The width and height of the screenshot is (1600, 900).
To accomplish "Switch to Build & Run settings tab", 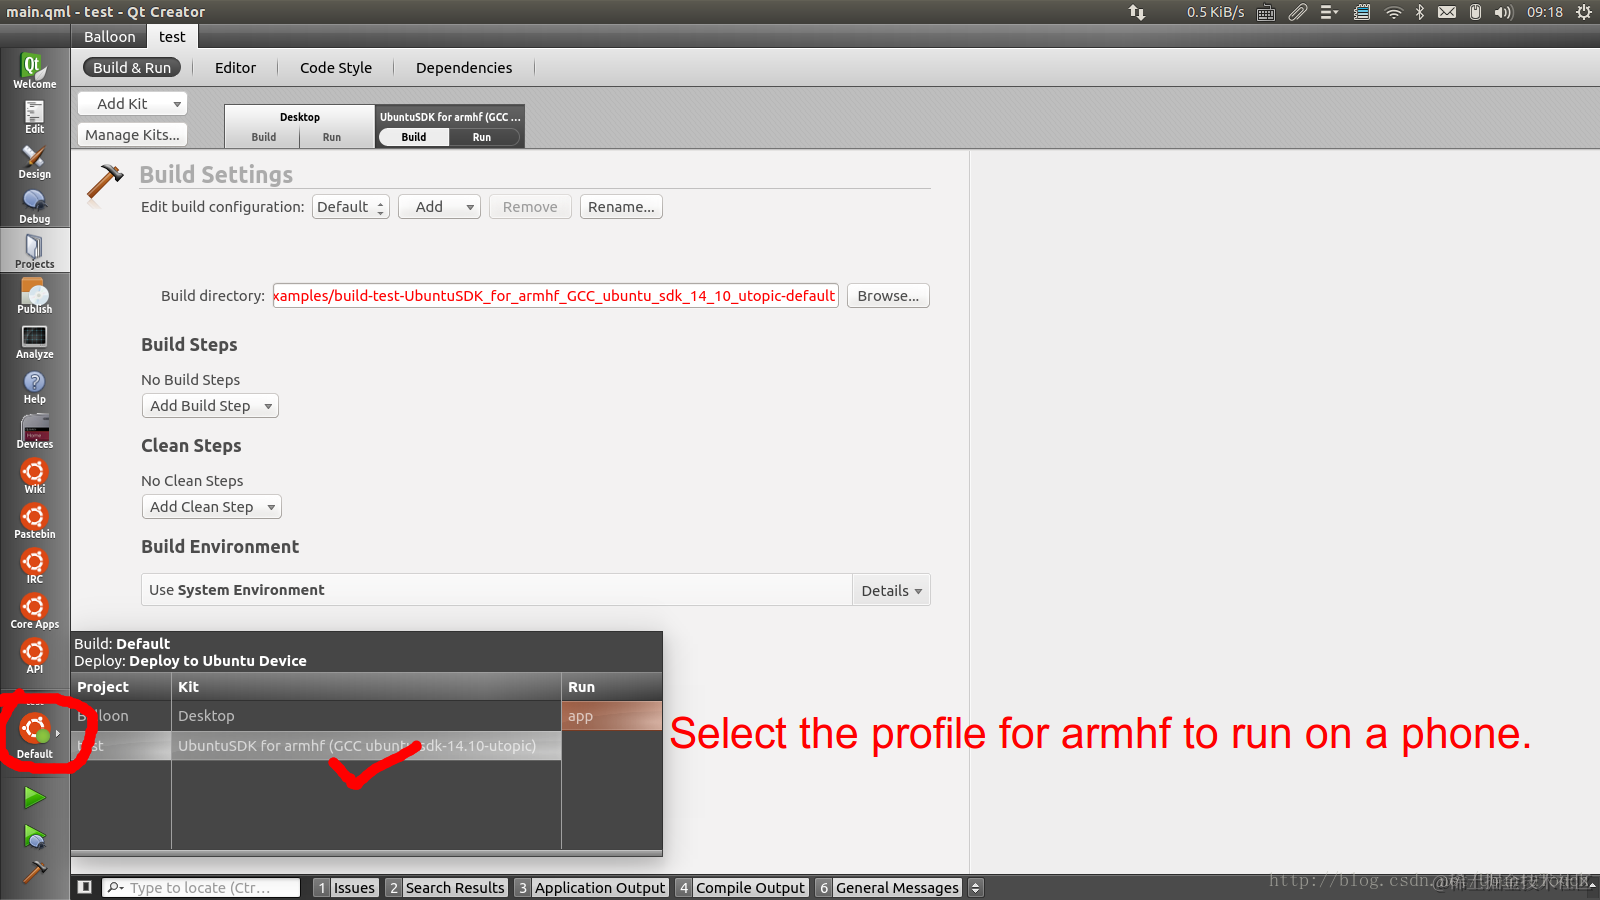I will coord(132,68).
